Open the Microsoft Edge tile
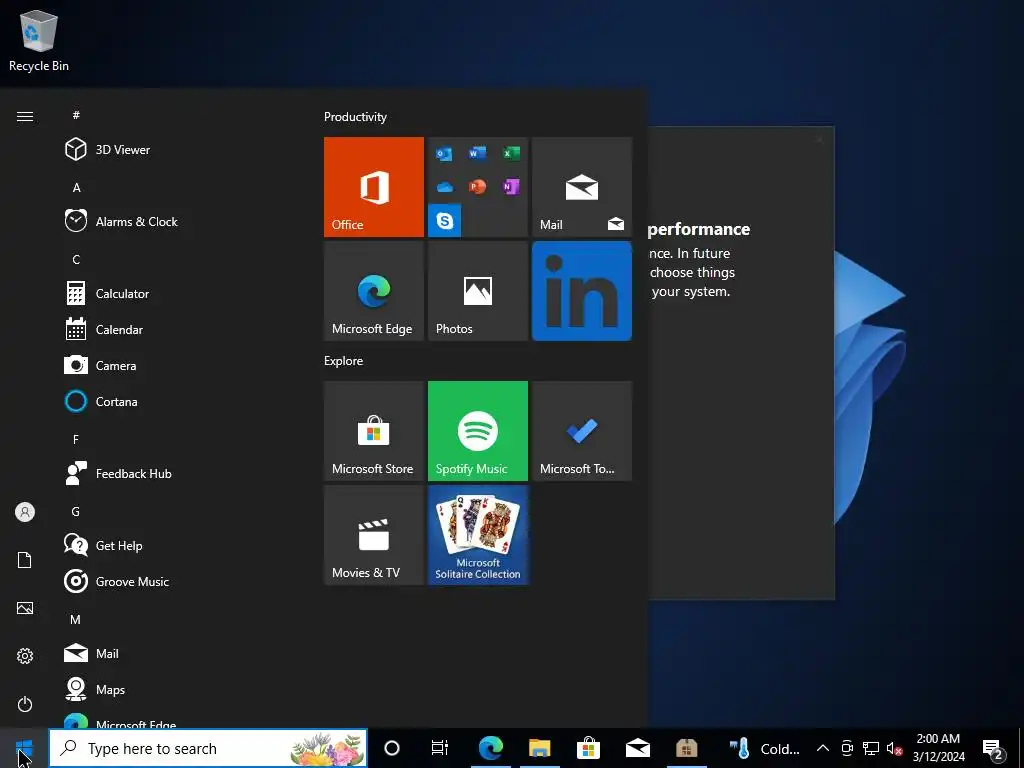The image size is (1024, 768). click(x=374, y=291)
